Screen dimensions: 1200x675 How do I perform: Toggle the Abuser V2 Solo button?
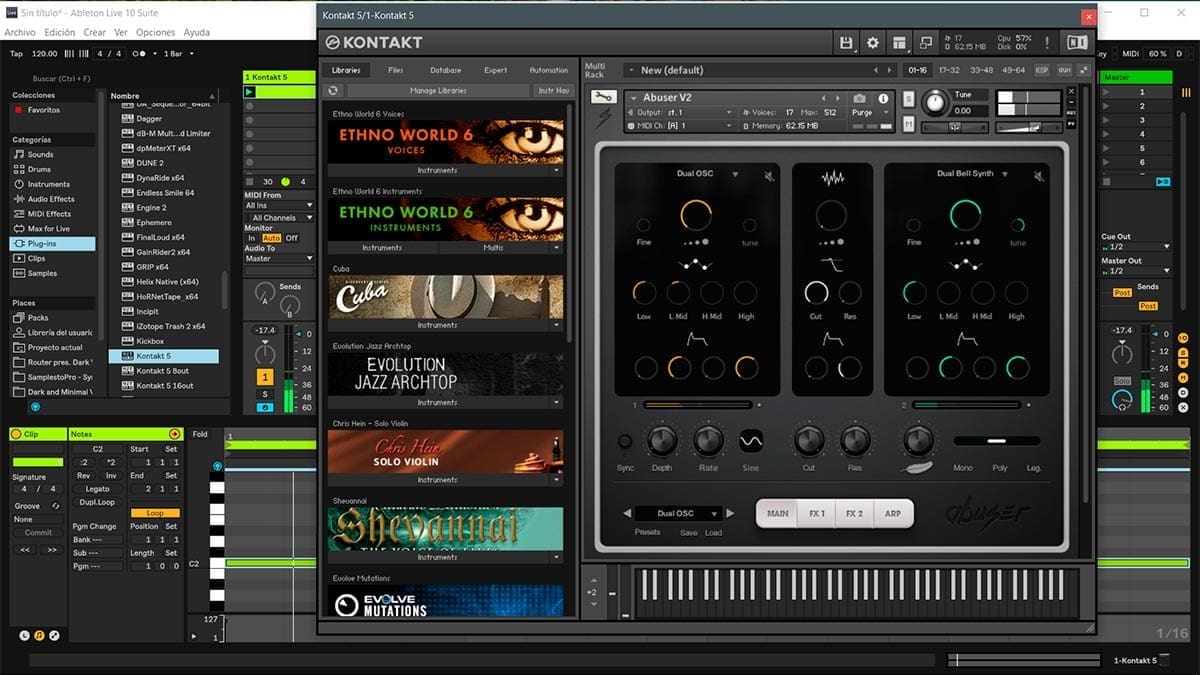pos(909,99)
